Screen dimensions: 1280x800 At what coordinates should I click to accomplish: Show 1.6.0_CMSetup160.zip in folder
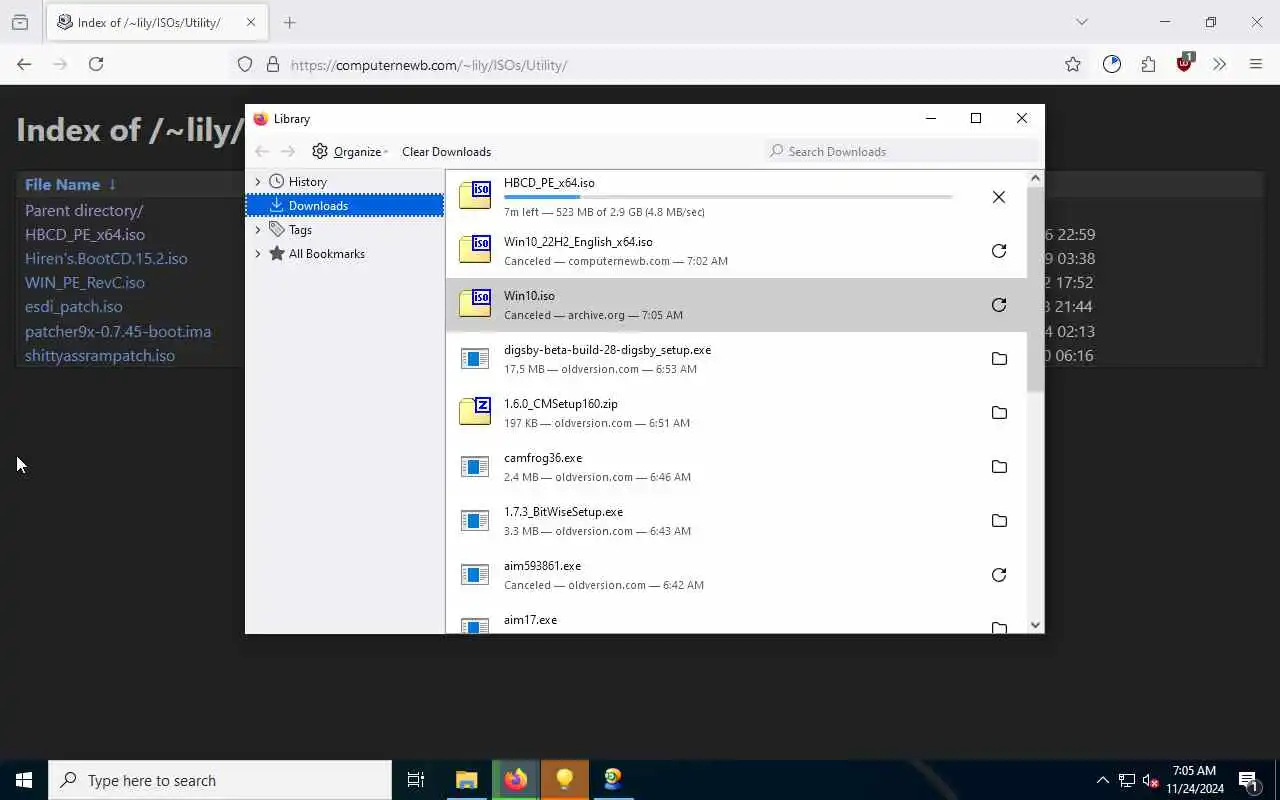click(998, 413)
